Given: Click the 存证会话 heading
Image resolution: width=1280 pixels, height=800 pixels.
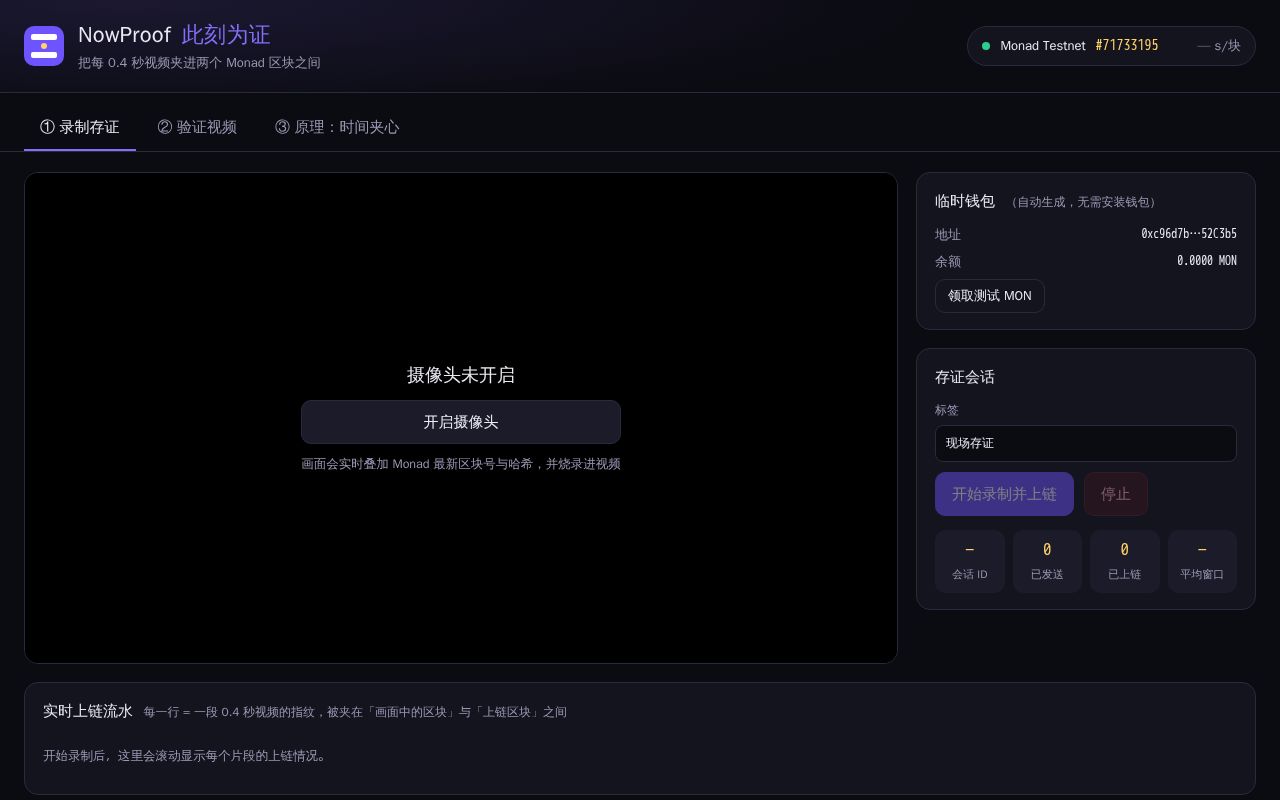Looking at the screenshot, I should tap(965, 377).
